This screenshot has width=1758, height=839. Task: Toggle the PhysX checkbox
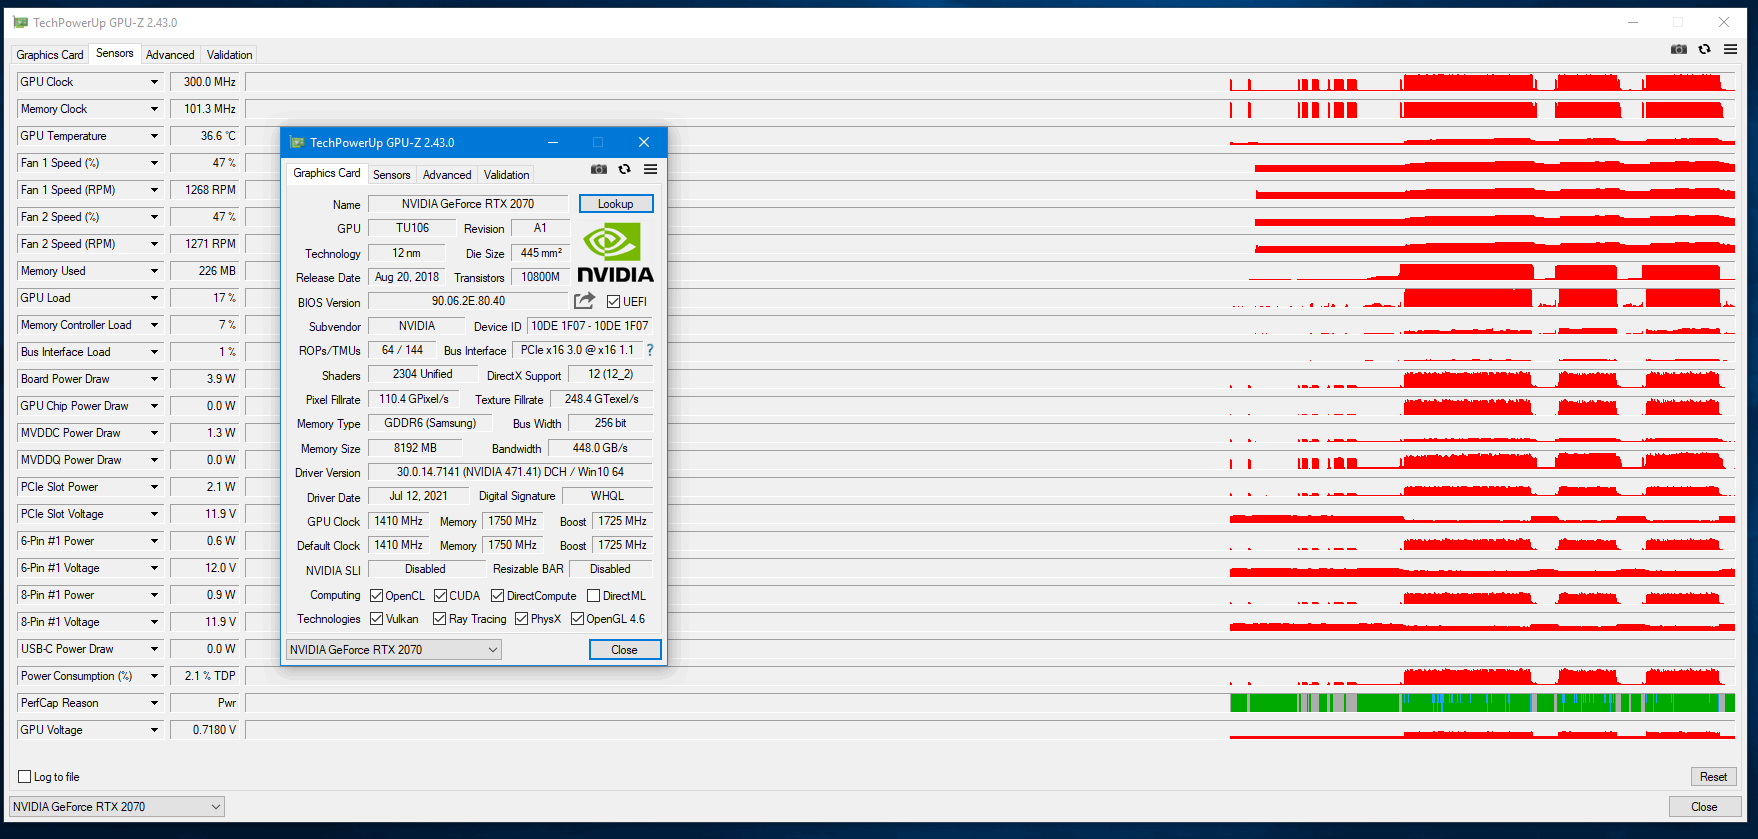tap(522, 619)
